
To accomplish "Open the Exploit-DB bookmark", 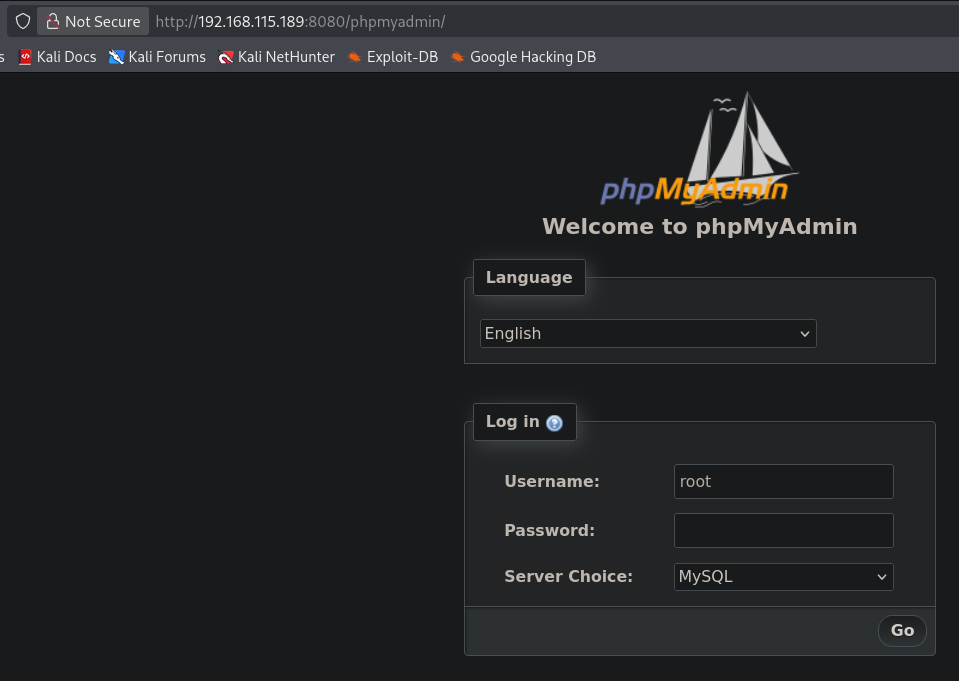I will [x=392, y=57].
